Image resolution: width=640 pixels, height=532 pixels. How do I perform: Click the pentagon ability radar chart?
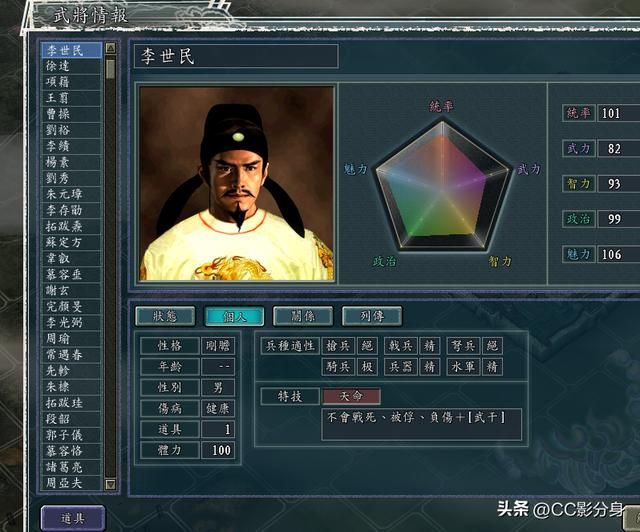click(x=442, y=185)
